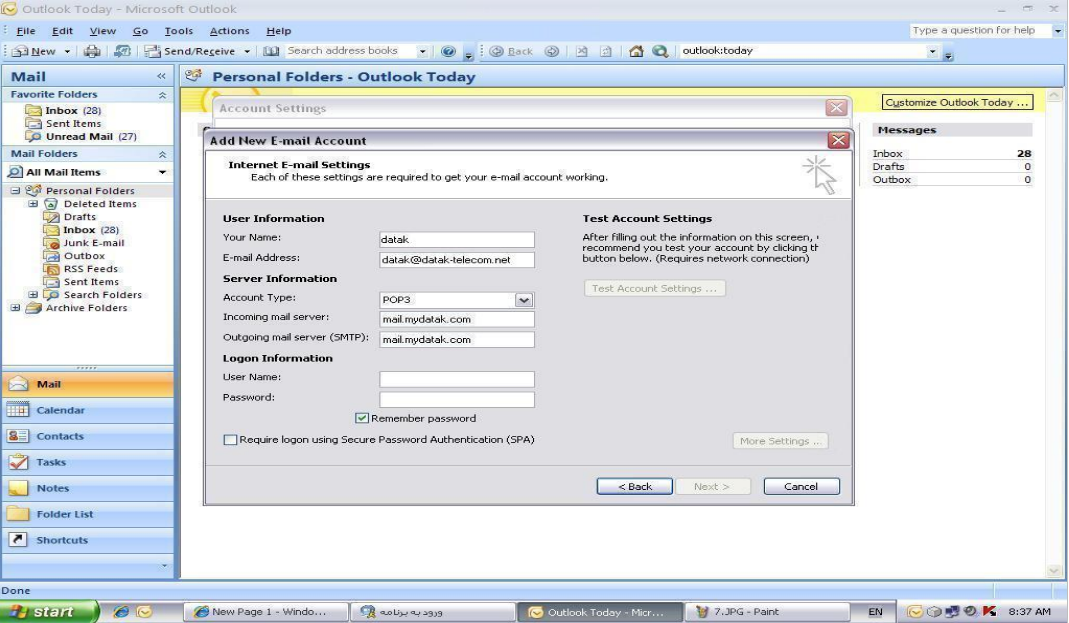Click the User Name input field
Screen dimensions: 1069x623
457,379
